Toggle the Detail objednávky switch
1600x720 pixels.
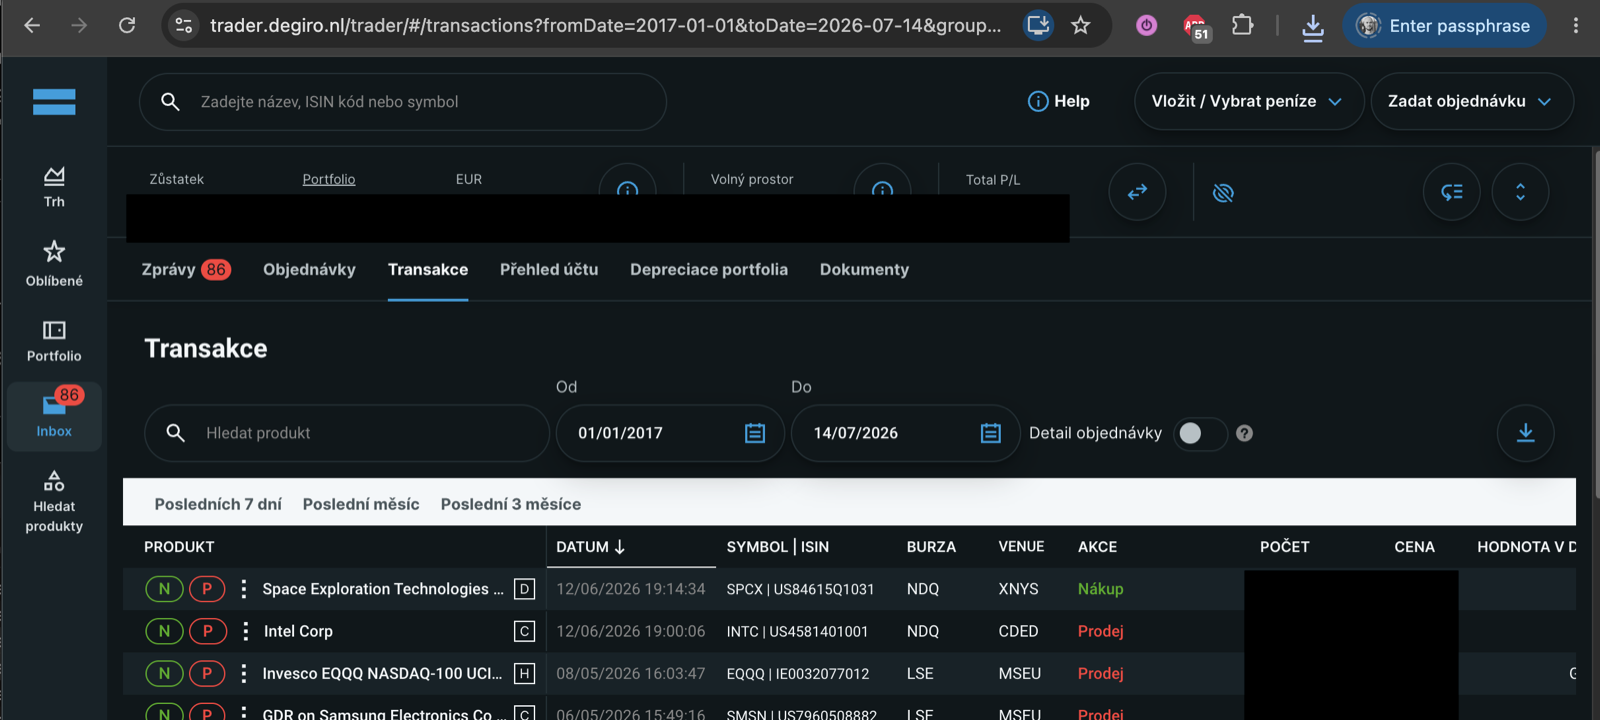click(1200, 433)
